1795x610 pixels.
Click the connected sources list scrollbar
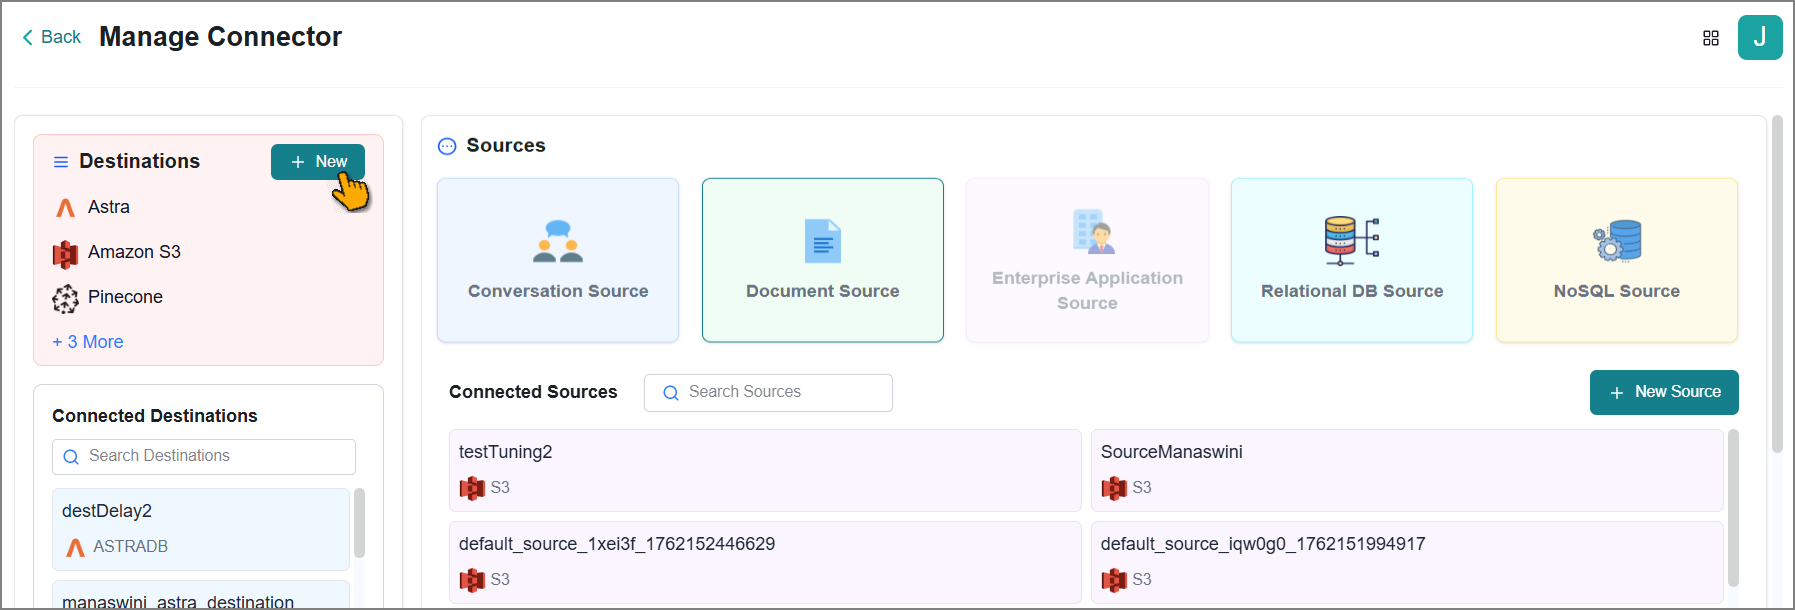(1733, 508)
